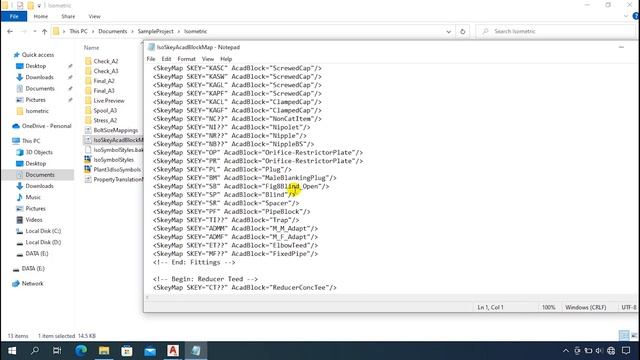Select pinned Desktop under Quick access
This screenshot has height=360, width=640.
click(x=36, y=66)
